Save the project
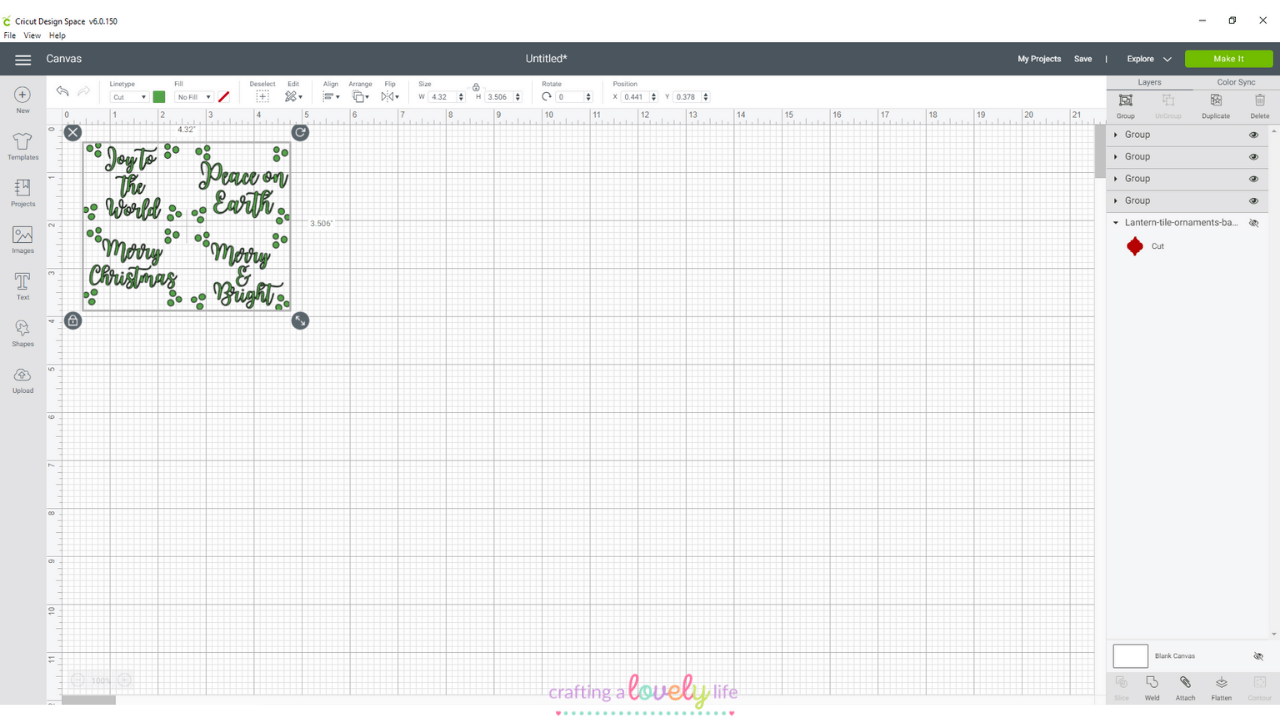Image resolution: width=1280 pixels, height=720 pixels. coord(1083,59)
